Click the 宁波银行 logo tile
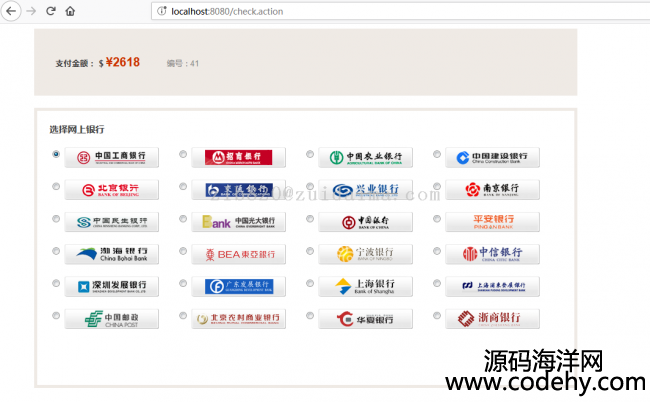The height and width of the screenshot is (402, 650). (x=365, y=254)
